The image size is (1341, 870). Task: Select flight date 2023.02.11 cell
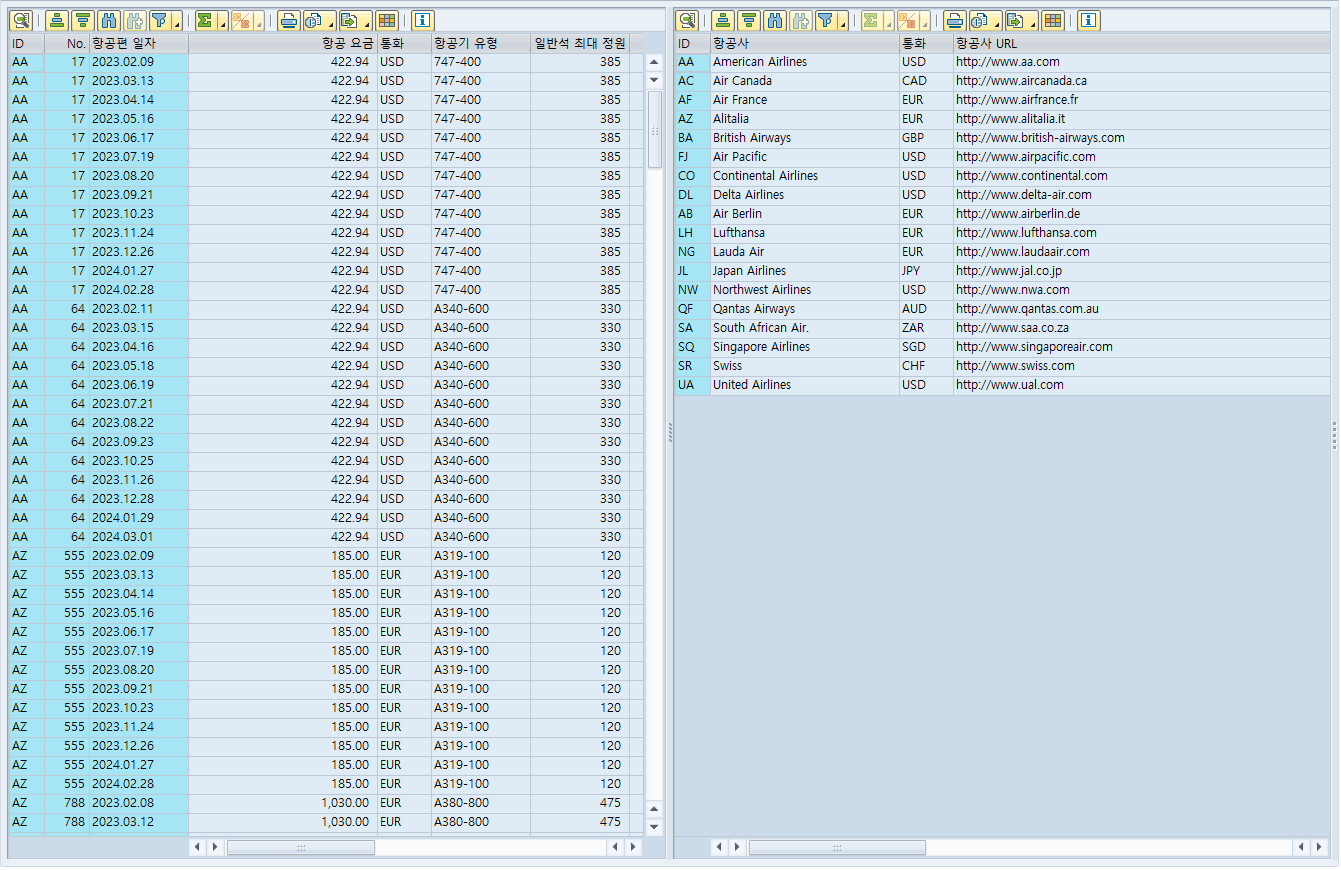[138, 309]
